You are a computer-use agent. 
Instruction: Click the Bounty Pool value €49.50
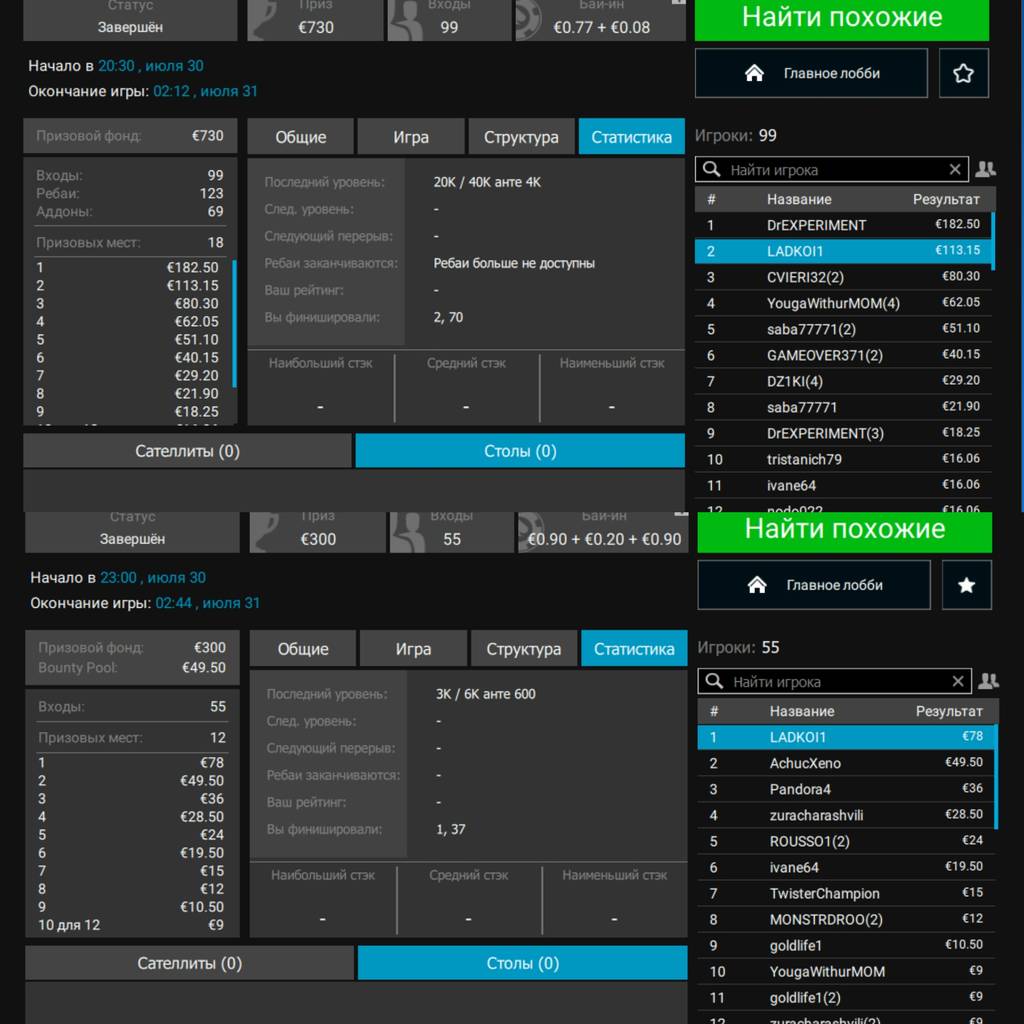coord(204,667)
